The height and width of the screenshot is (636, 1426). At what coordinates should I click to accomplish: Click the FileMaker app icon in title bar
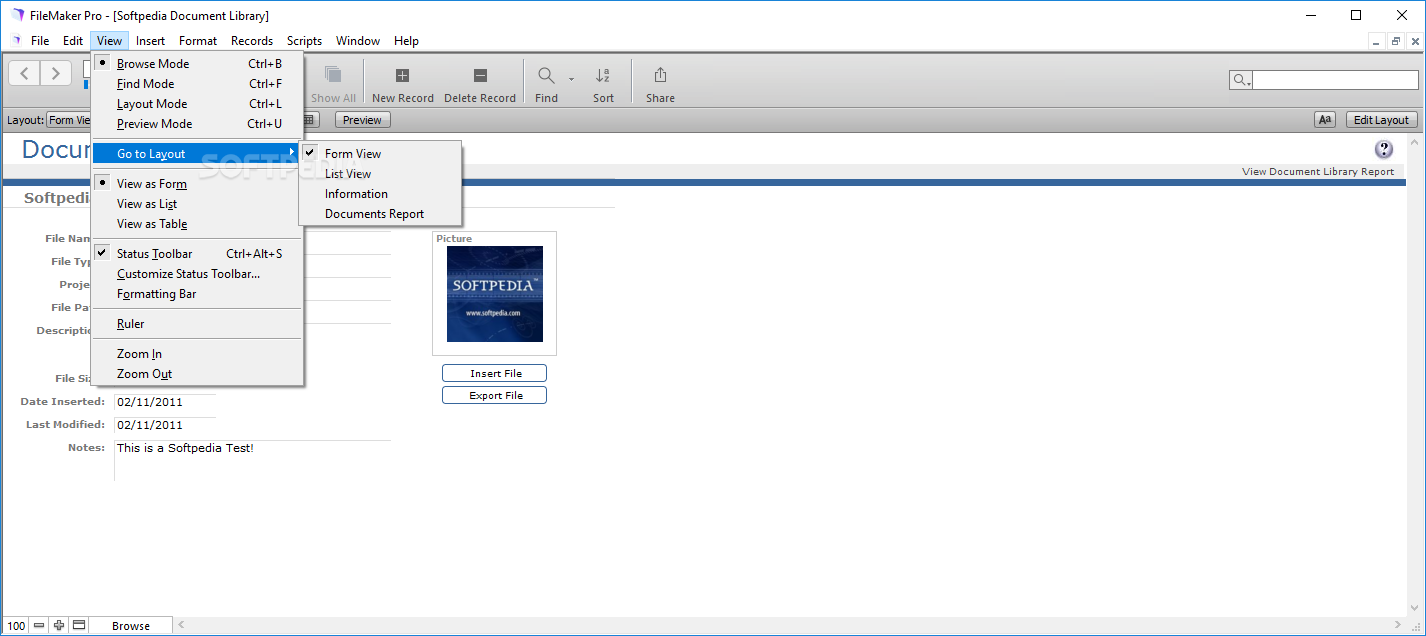(x=19, y=15)
